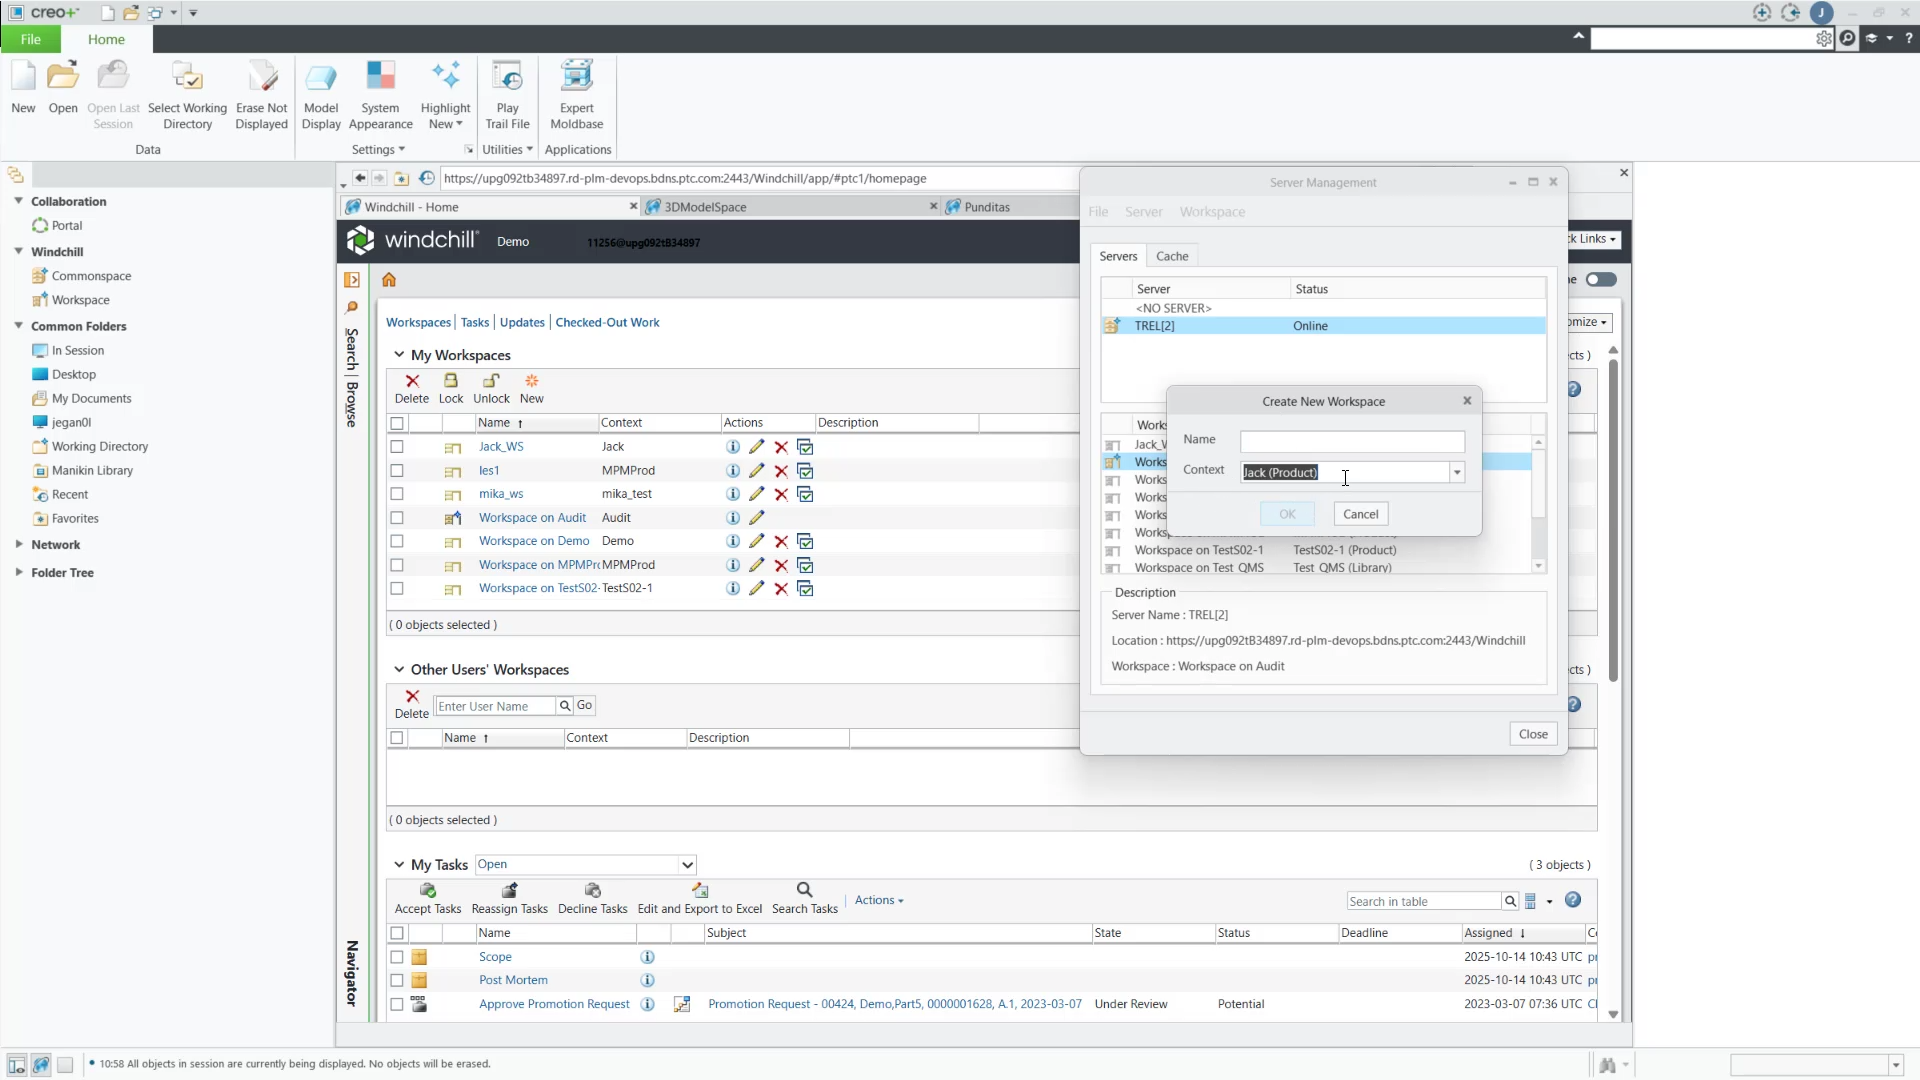Click the Enter User Name search field
This screenshot has height=1080, width=1920.
495,706
